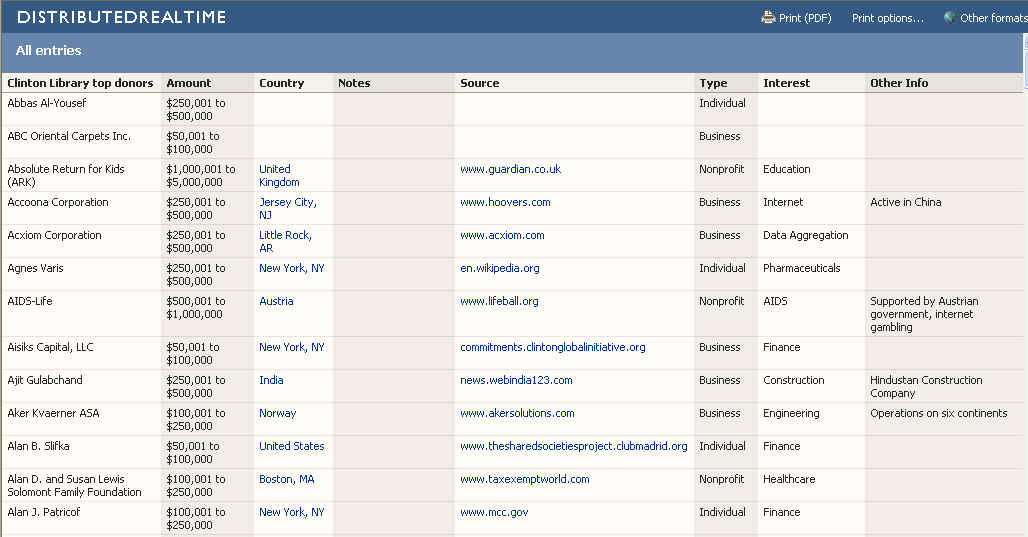Open the www.akersolutions.com source link
1028x537 pixels.
click(x=517, y=413)
